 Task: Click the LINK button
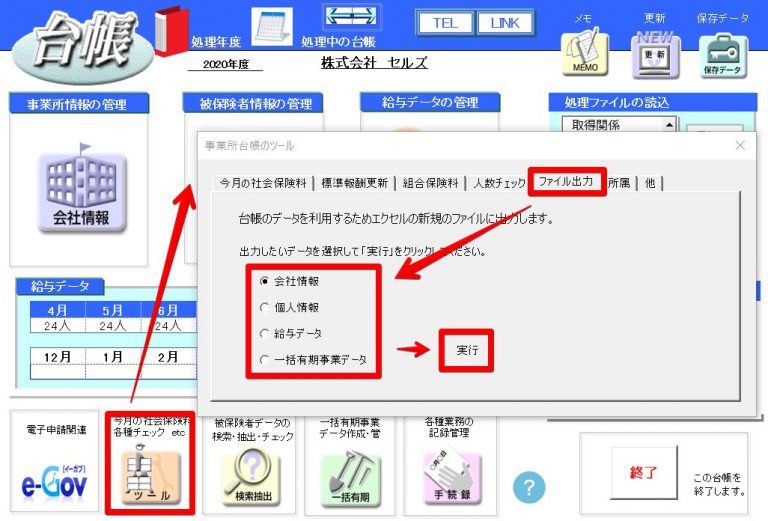pyautogui.click(x=505, y=23)
